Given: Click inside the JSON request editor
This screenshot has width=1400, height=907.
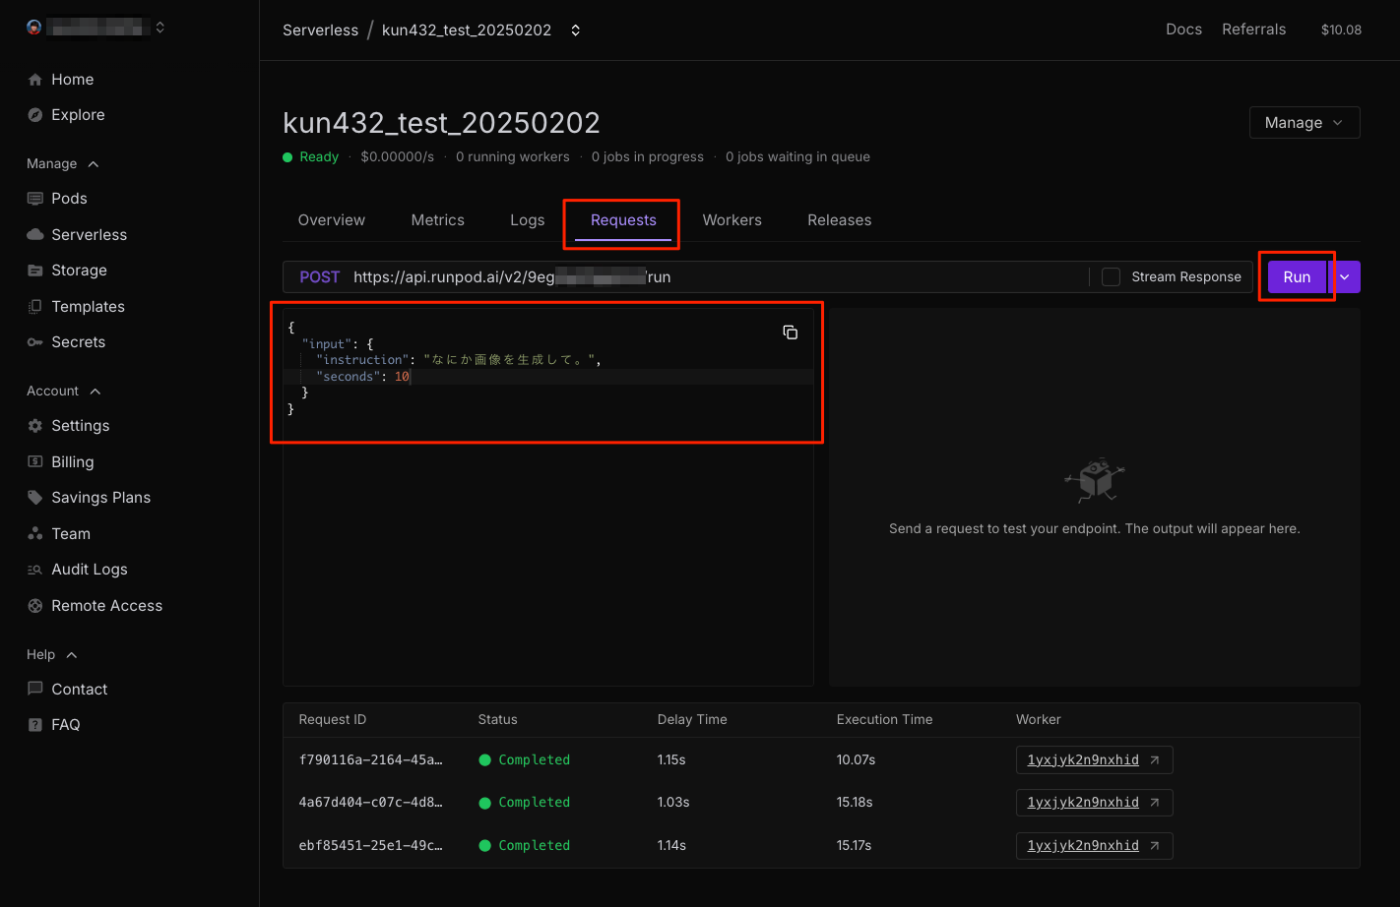Looking at the screenshot, I should [548, 498].
